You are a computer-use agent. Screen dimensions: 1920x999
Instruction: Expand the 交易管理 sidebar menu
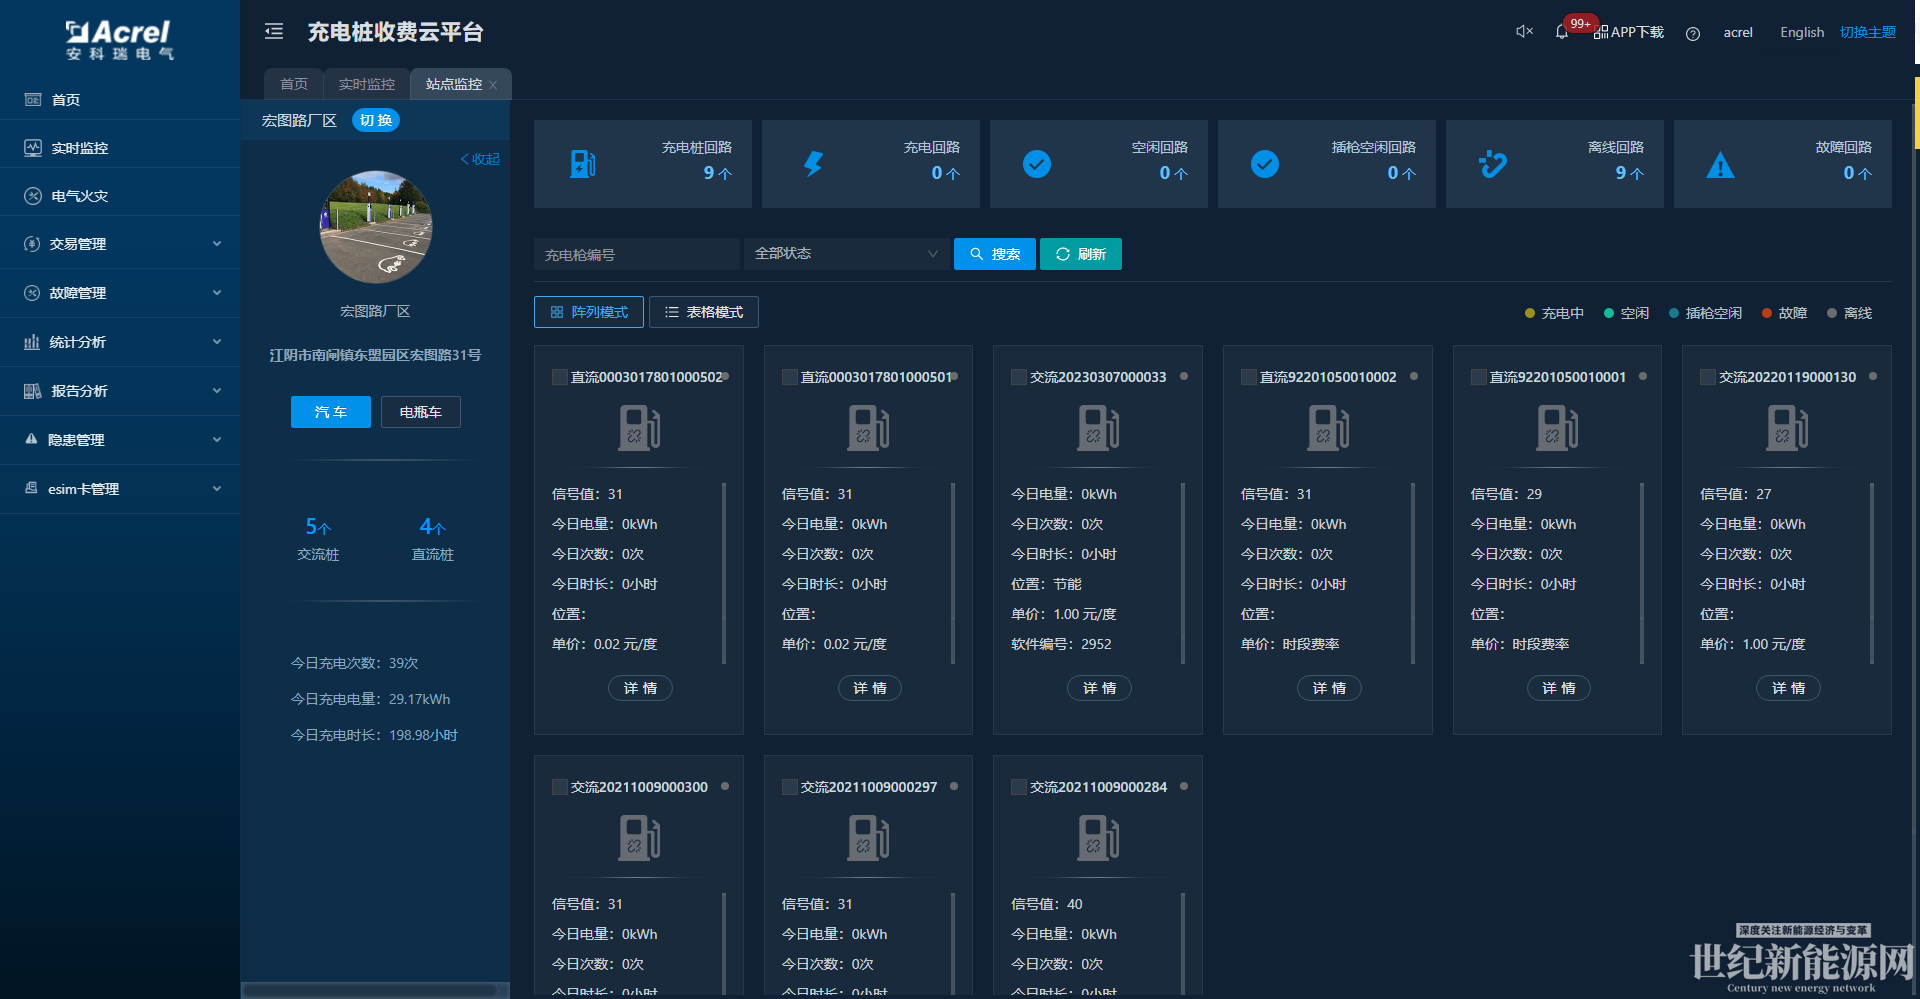(x=120, y=244)
